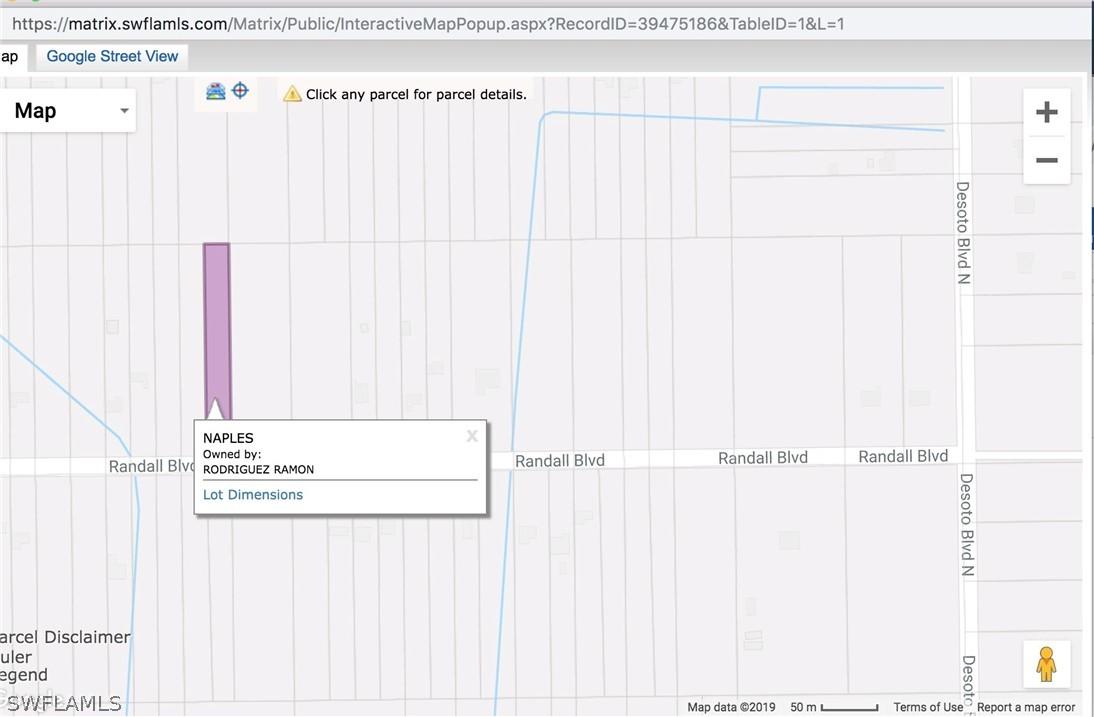Click the purple highlighted parcel
Screen dimensions: 1094x717
pyautogui.click(x=216, y=320)
